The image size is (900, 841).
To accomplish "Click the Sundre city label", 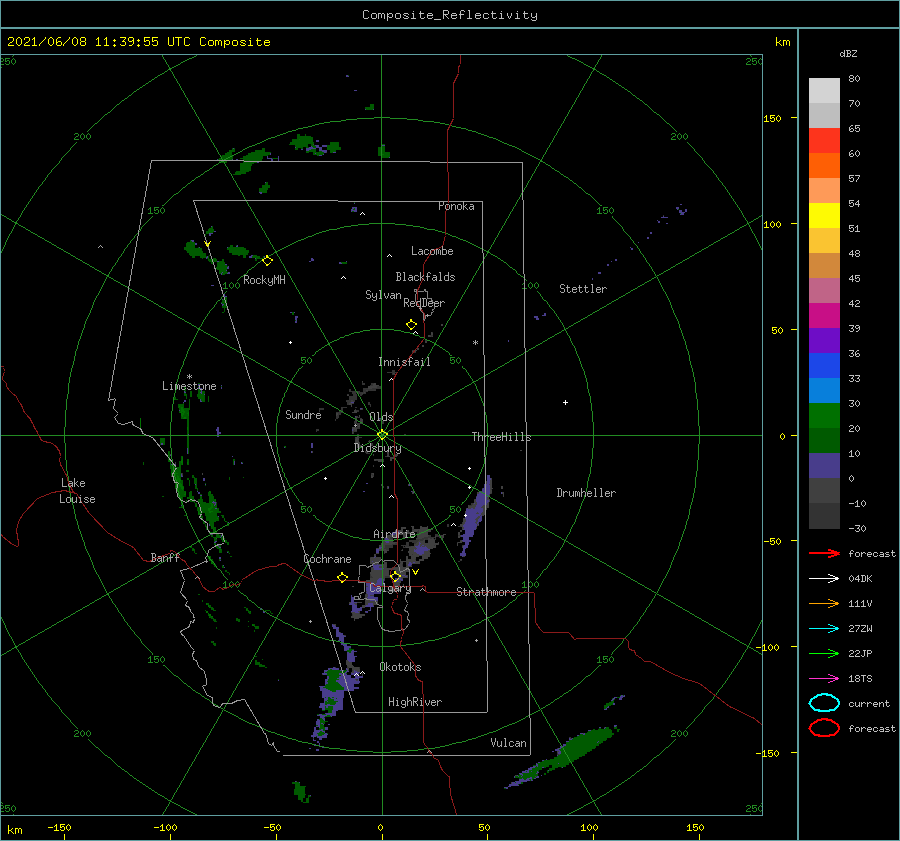I will point(303,414).
